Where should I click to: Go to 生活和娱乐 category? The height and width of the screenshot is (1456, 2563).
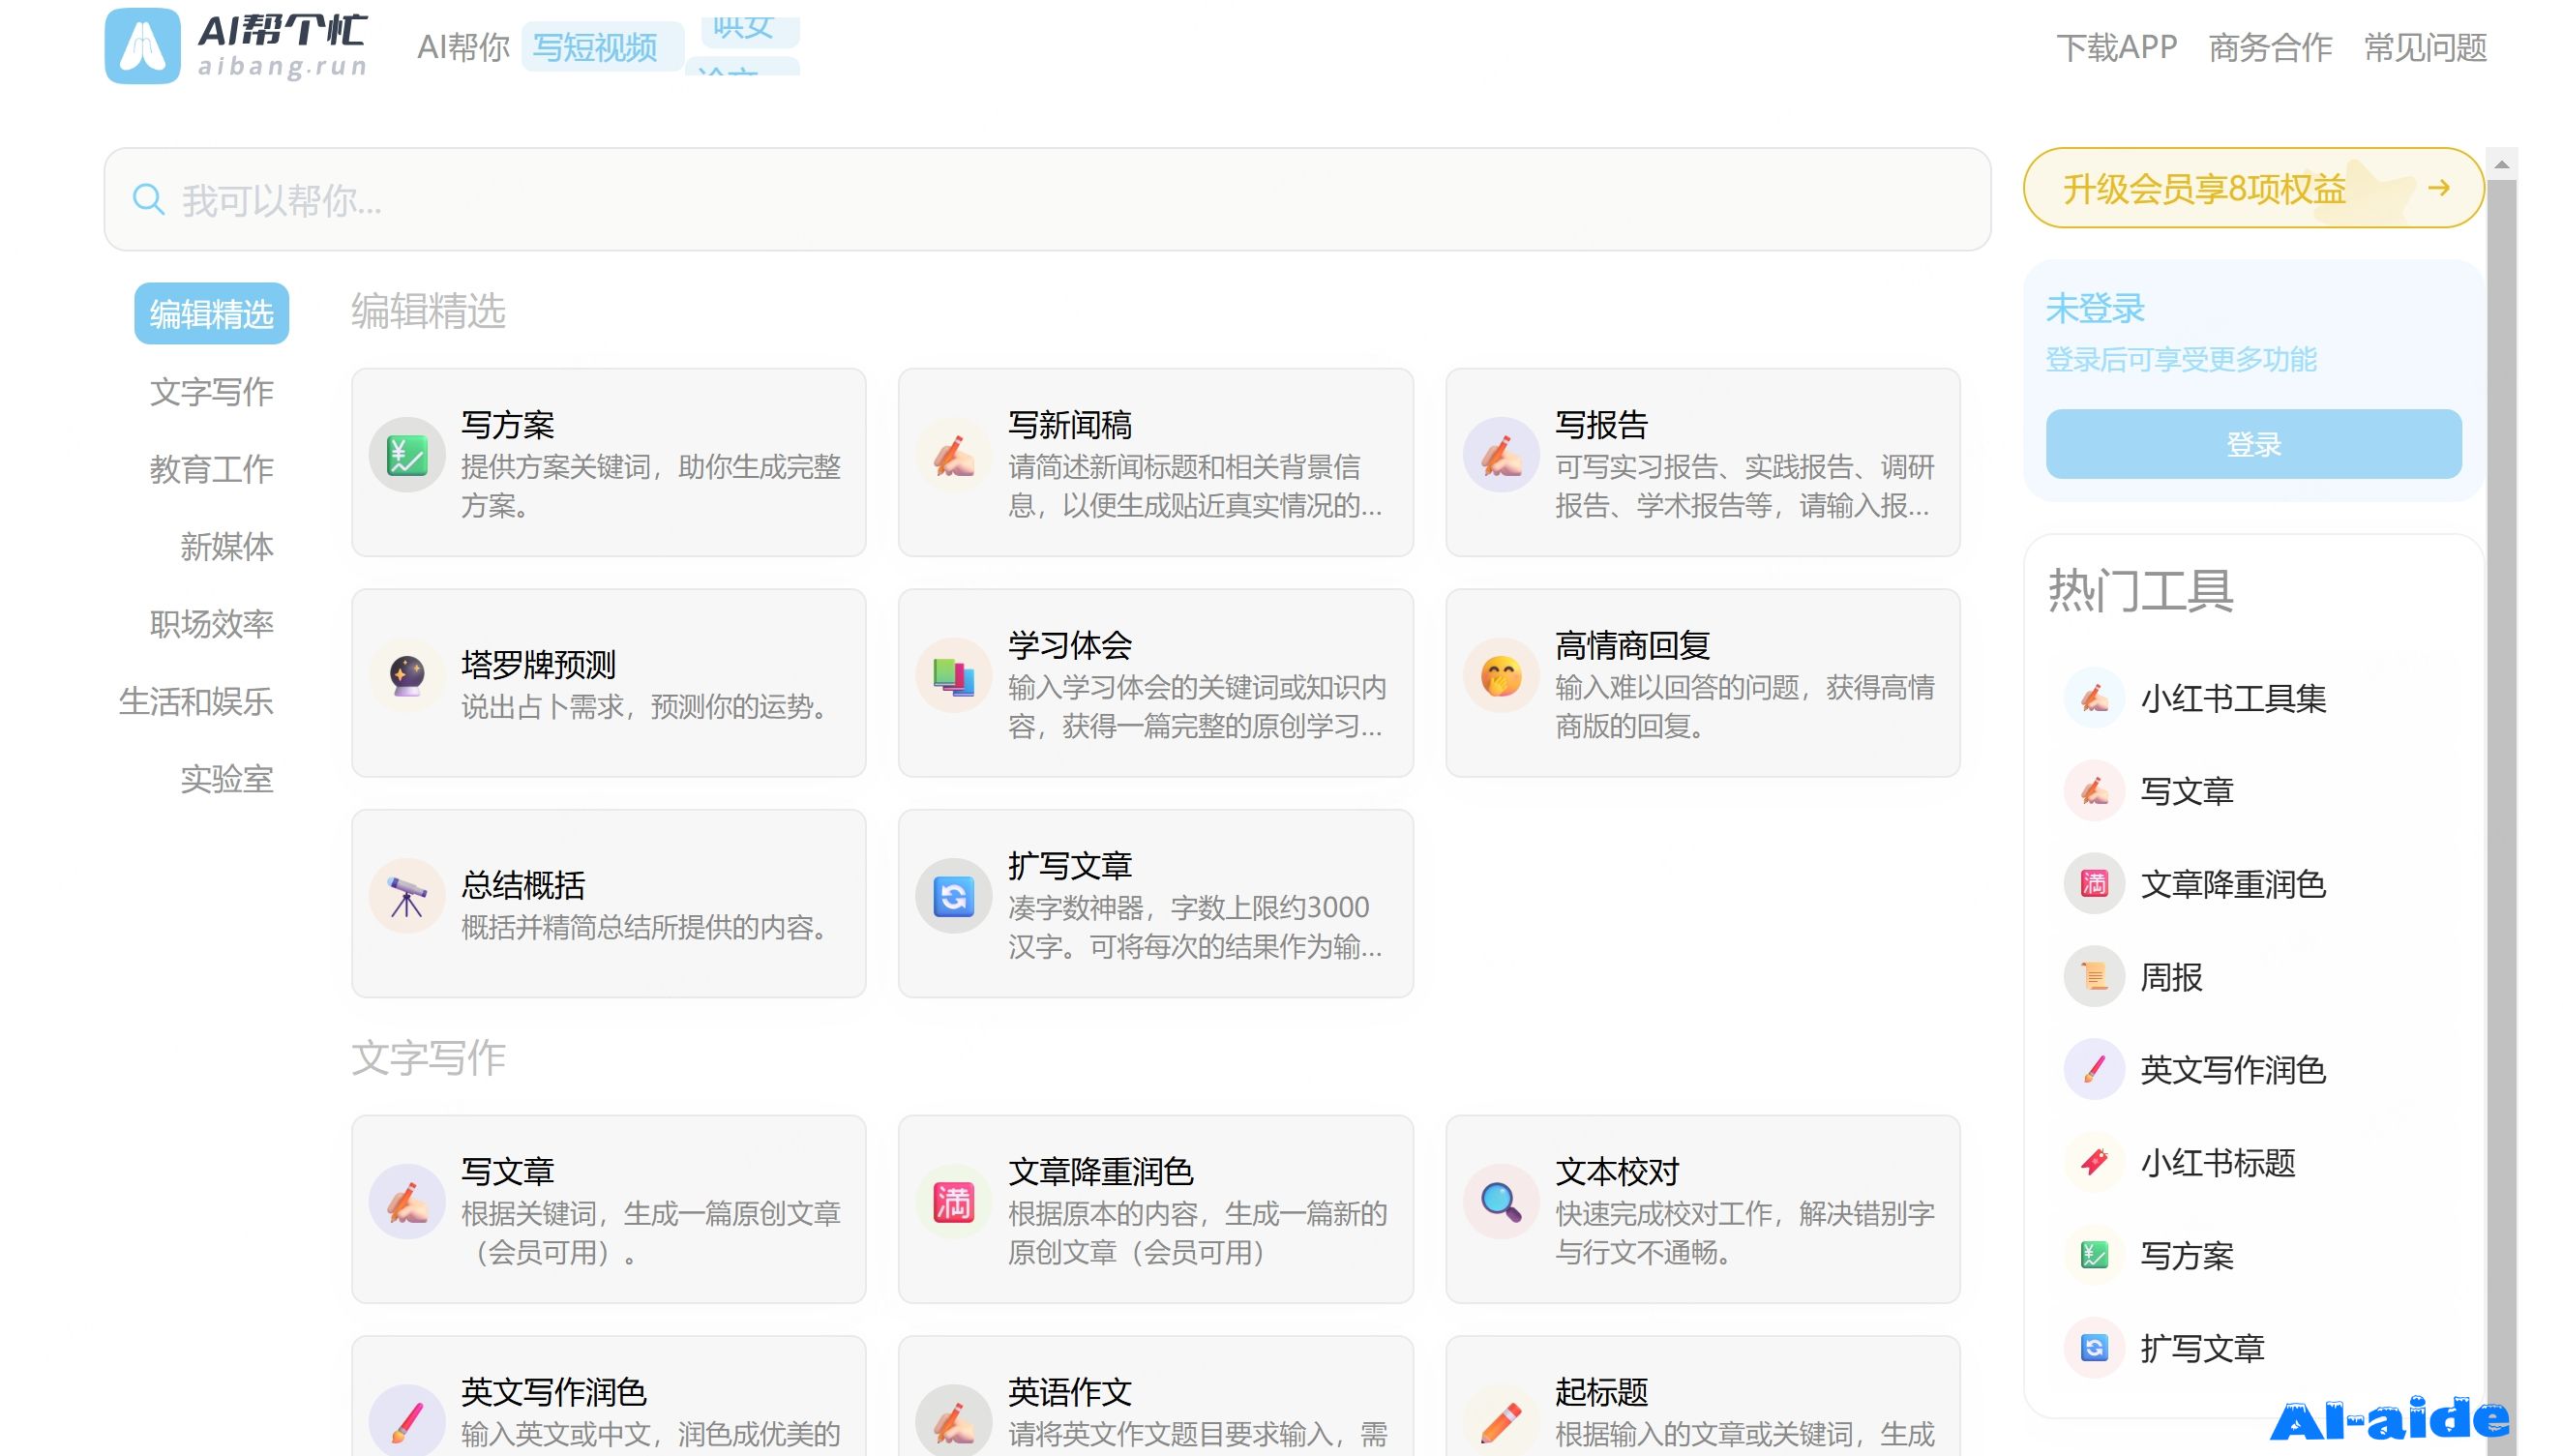pos(196,701)
